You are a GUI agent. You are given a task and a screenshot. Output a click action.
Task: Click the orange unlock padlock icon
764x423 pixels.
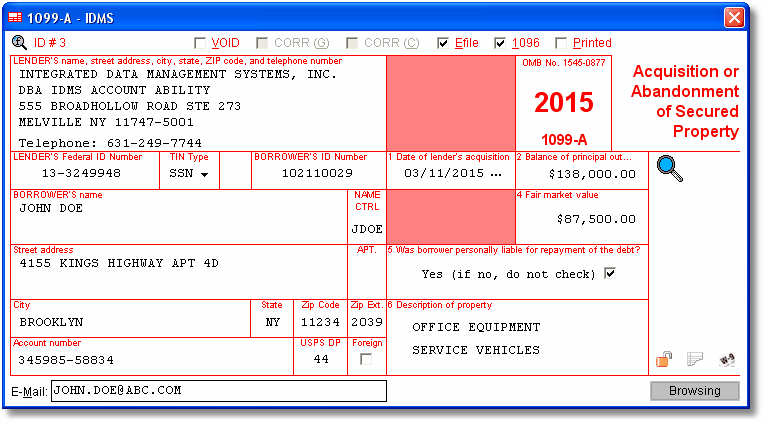(664, 358)
